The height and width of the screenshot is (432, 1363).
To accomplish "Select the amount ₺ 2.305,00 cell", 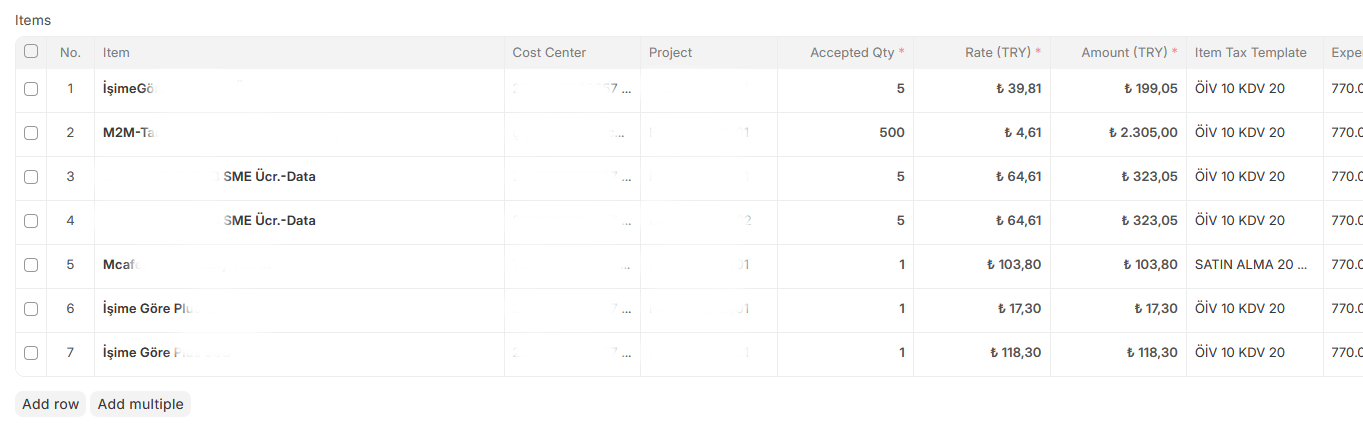I will click(1118, 133).
